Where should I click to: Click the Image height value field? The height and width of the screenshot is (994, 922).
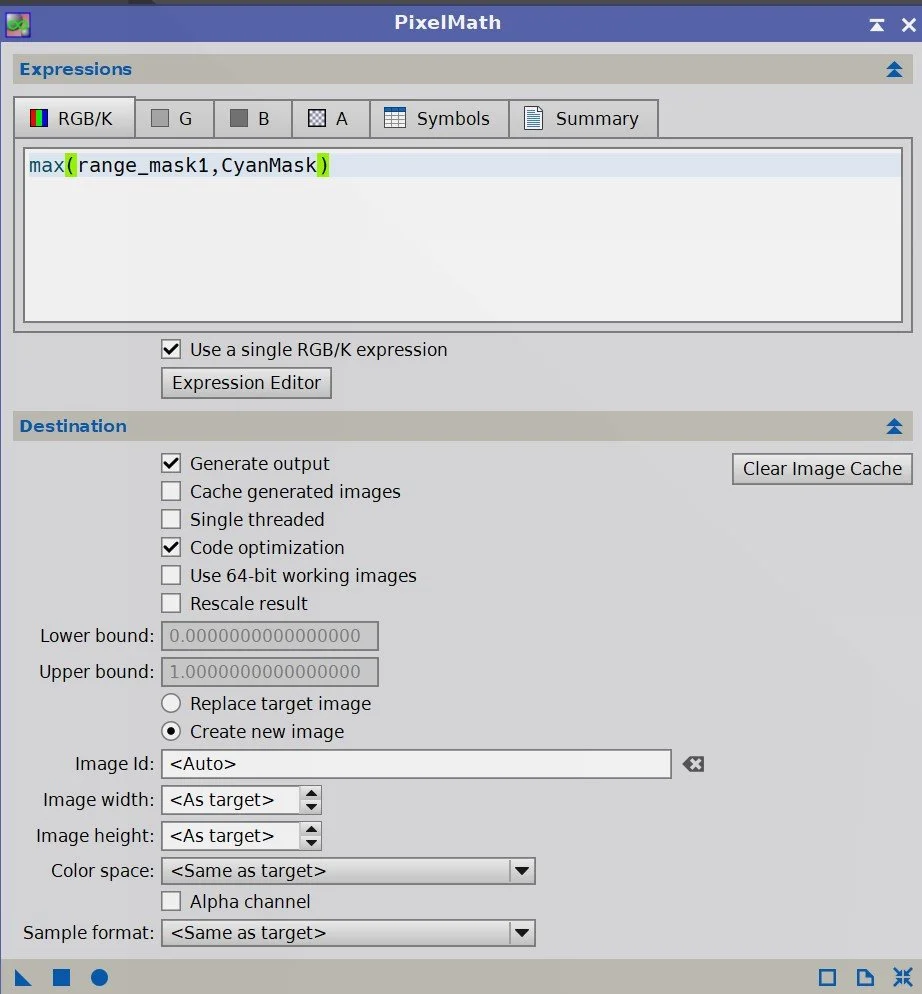[231, 836]
